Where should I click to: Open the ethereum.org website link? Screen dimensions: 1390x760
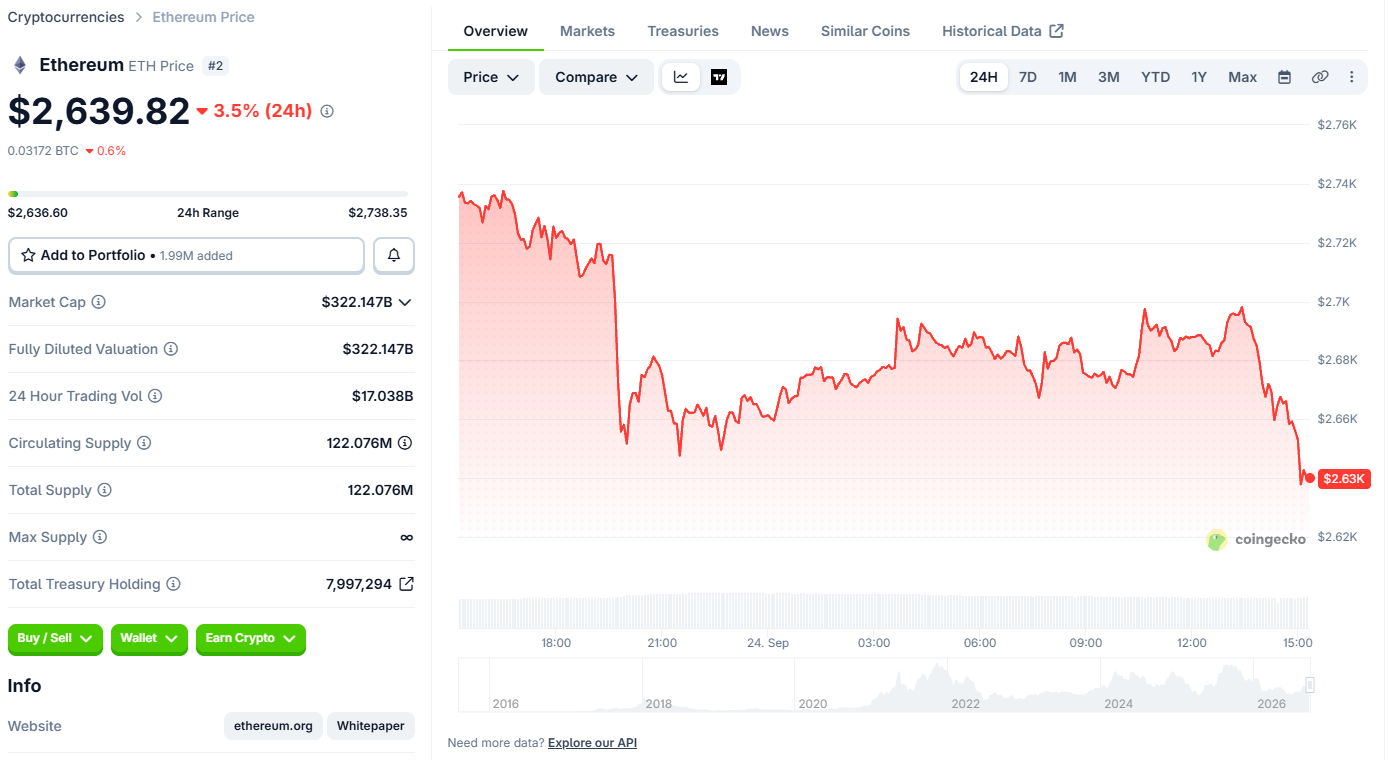tap(273, 726)
